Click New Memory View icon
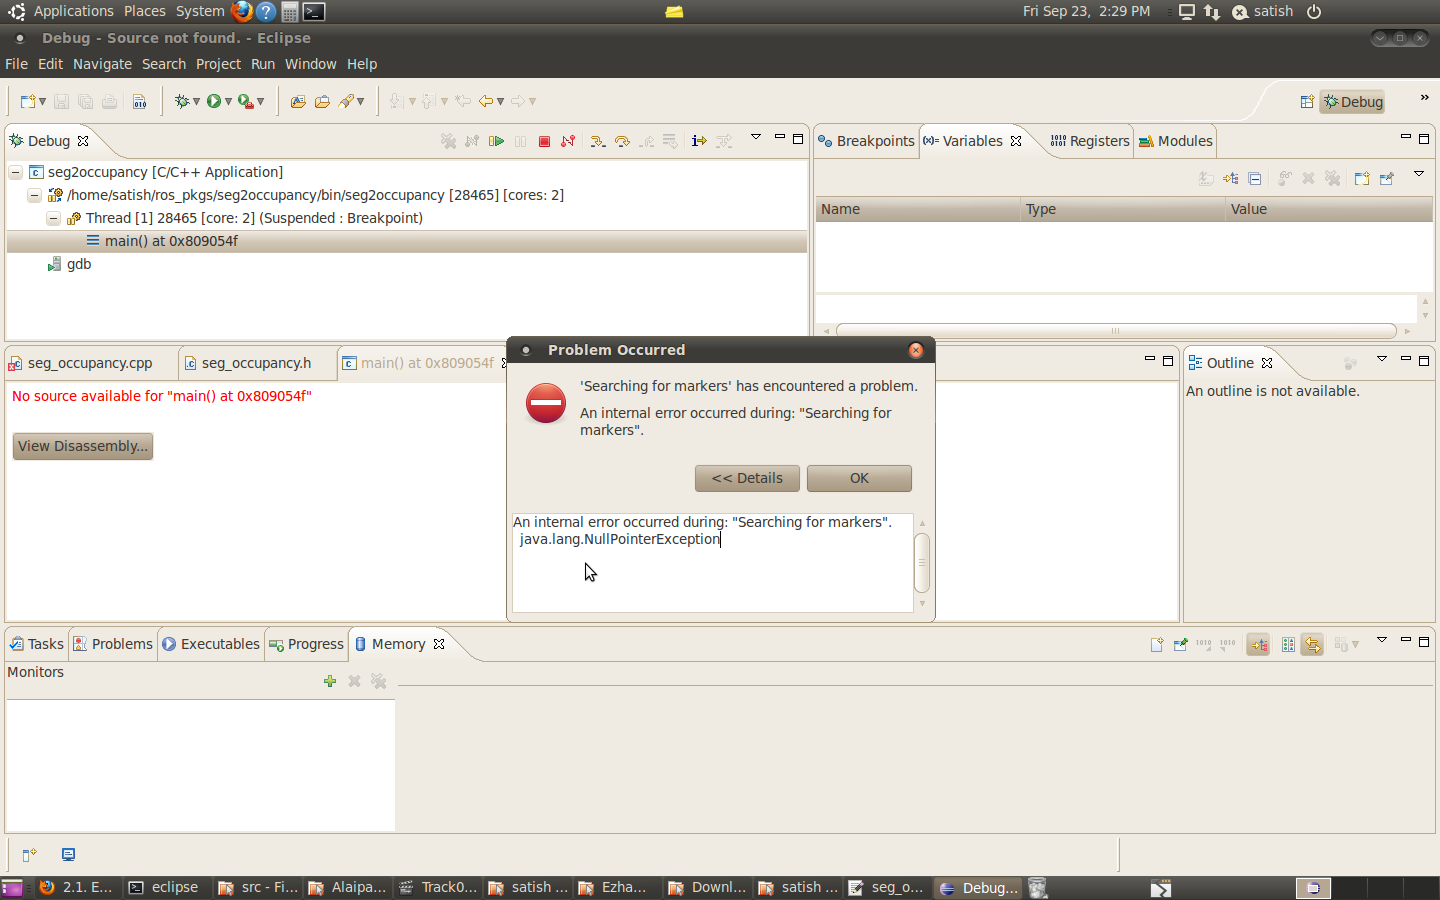Image resolution: width=1440 pixels, height=900 pixels. pos(1157,645)
